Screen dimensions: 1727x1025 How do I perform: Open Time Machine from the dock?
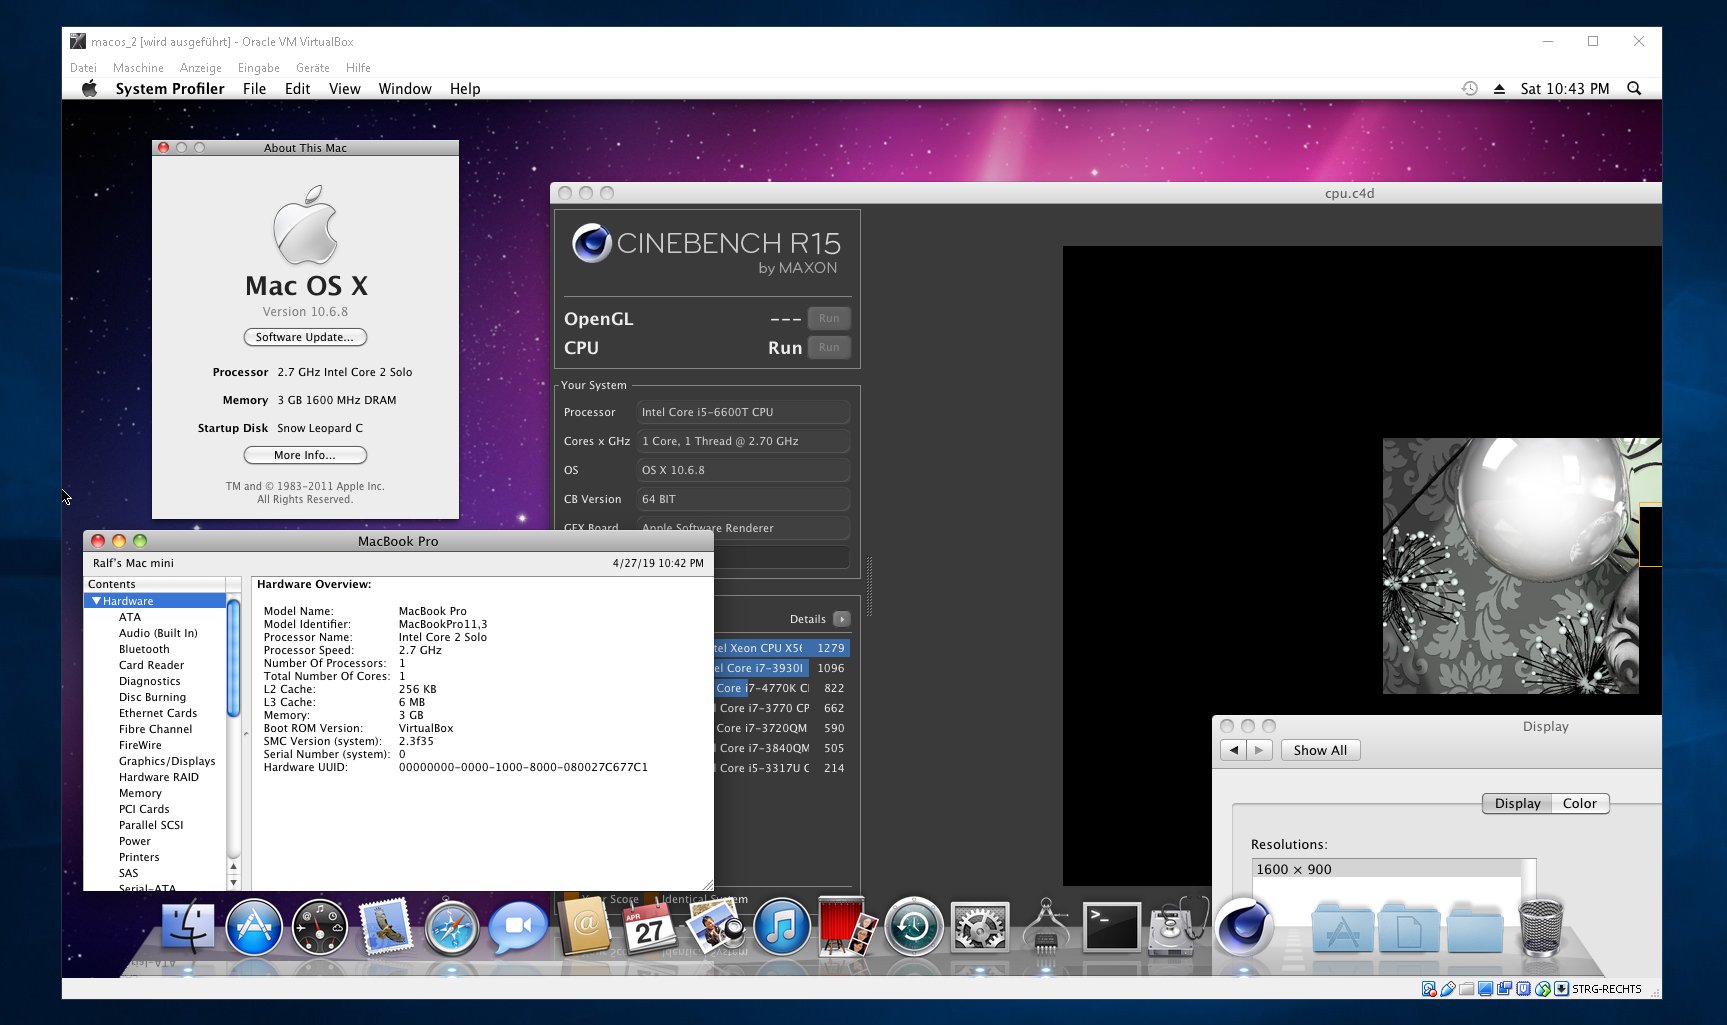tap(913, 928)
